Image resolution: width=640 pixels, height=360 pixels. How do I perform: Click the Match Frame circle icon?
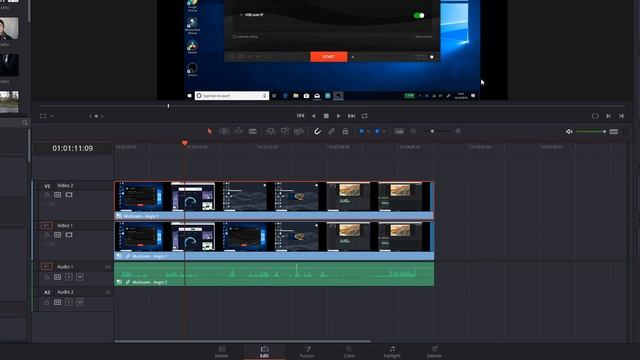[x=595, y=116]
